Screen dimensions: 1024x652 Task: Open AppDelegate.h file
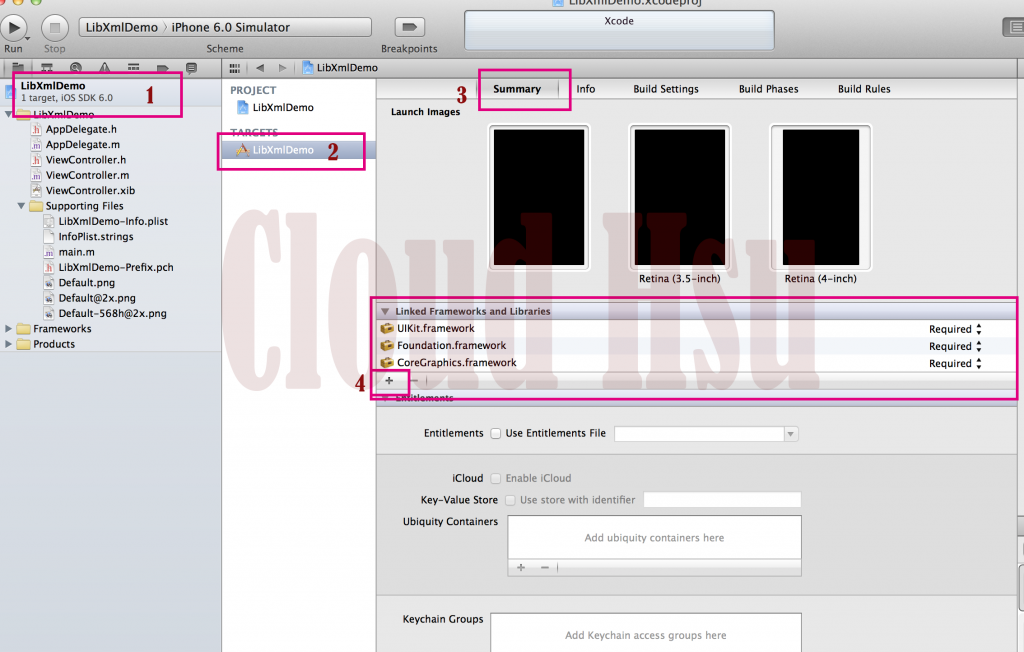click(81, 129)
